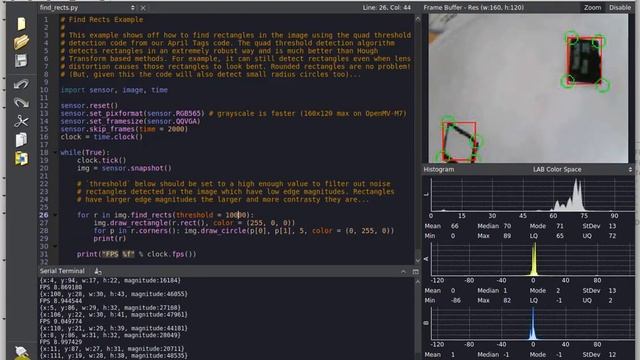Click the sensor.set_framesize(sensor.QQVGA) line

click(x=131, y=121)
